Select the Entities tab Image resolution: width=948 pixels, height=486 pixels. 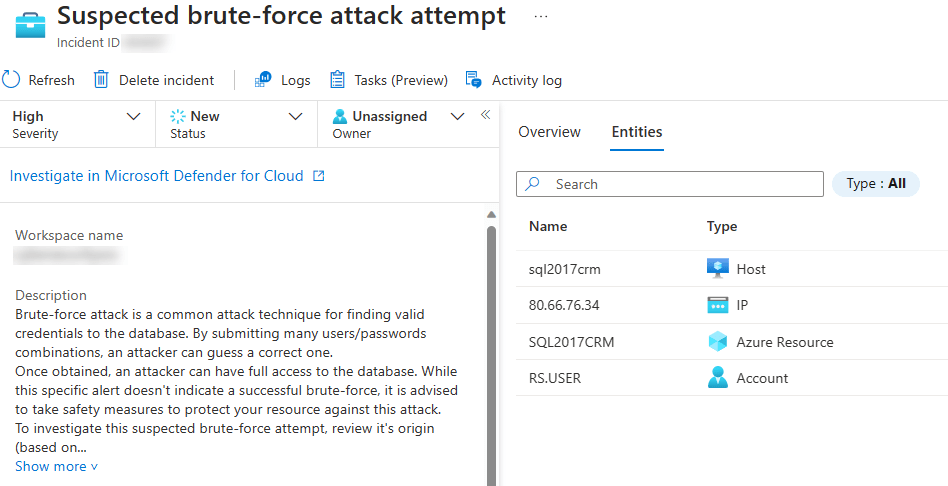pyautogui.click(x=637, y=132)
